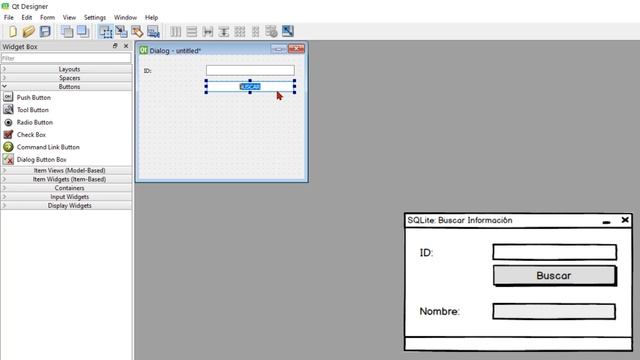
Task: Apply Lay Out in a Grid
Action: 240,31
